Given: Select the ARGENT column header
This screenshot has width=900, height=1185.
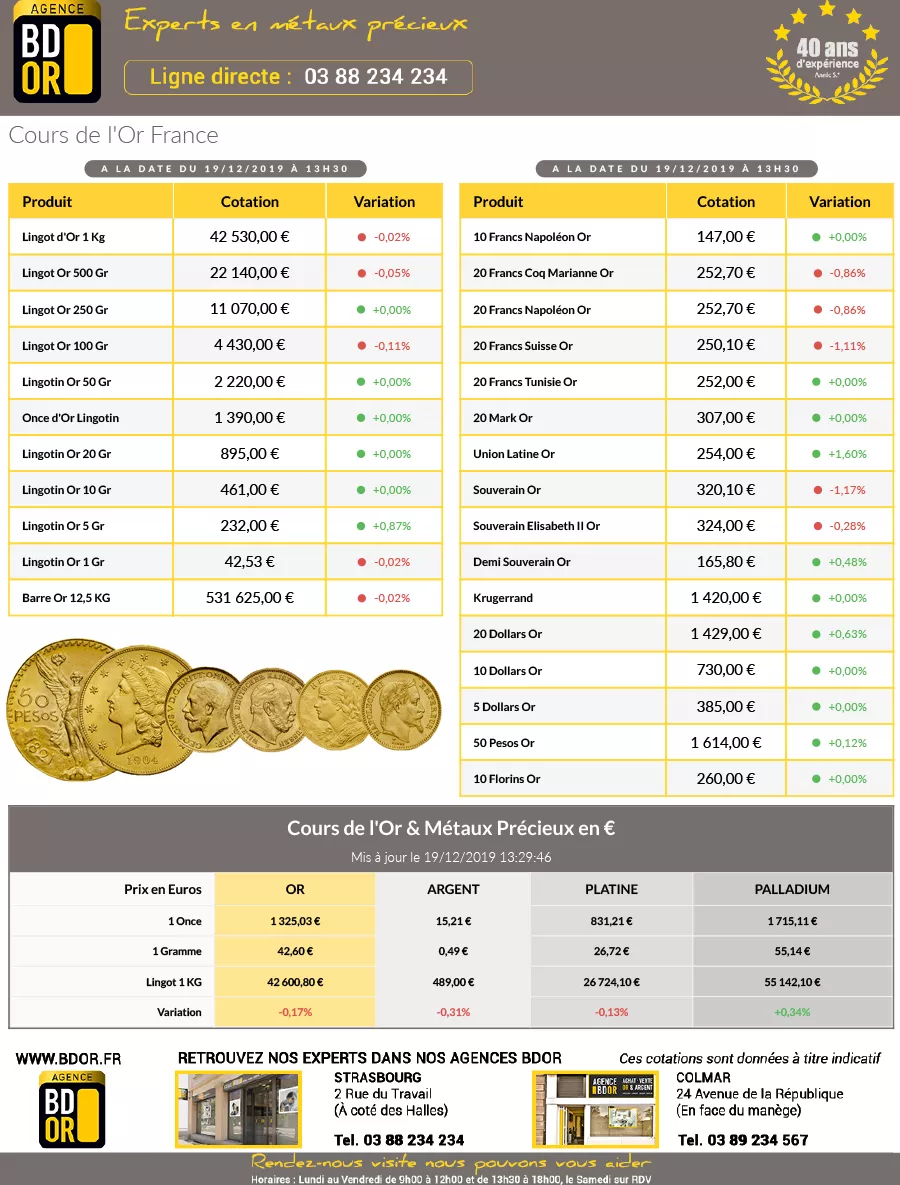Looking at the screenshot, I should (453, 889).
